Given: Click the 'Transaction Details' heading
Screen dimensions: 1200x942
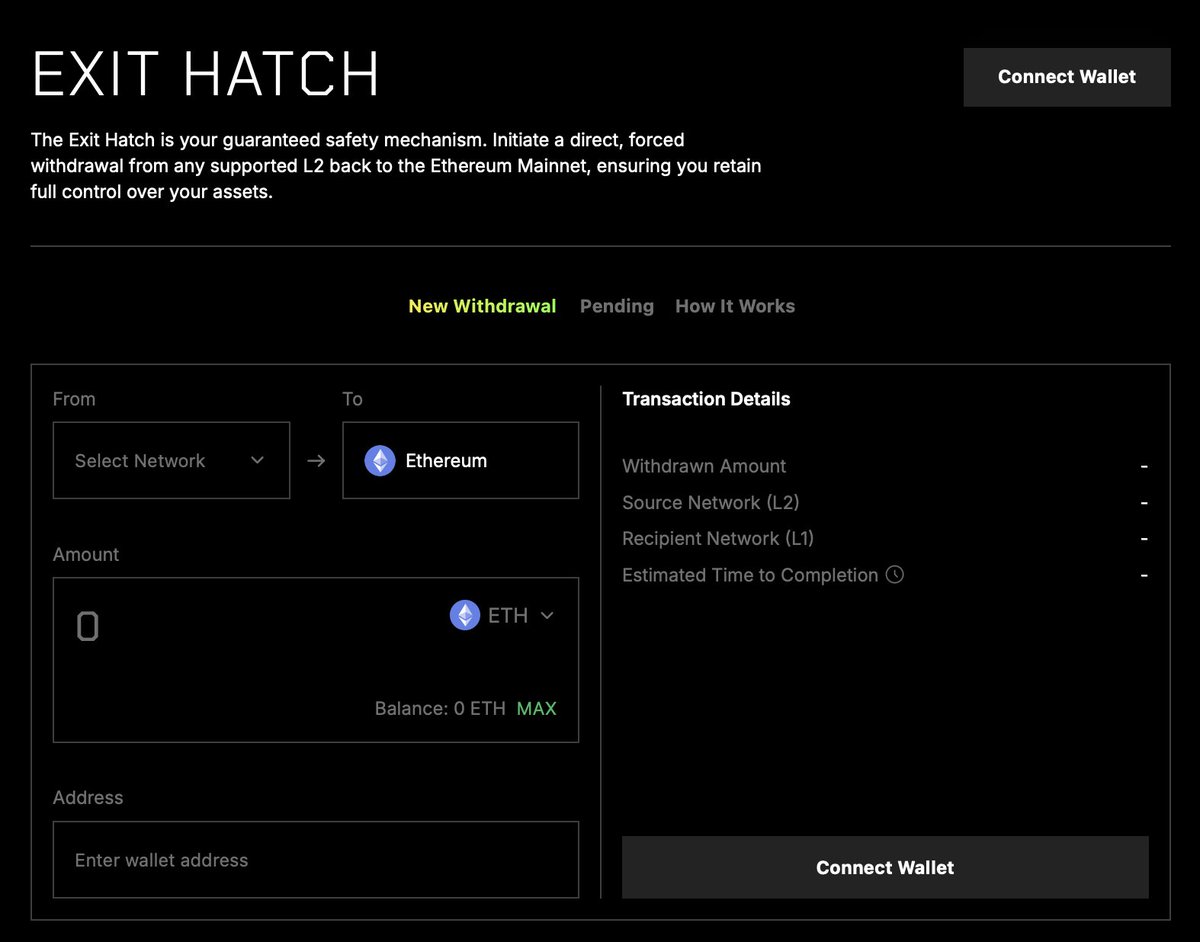Looking at the screenshot, I should click(706, 399).
